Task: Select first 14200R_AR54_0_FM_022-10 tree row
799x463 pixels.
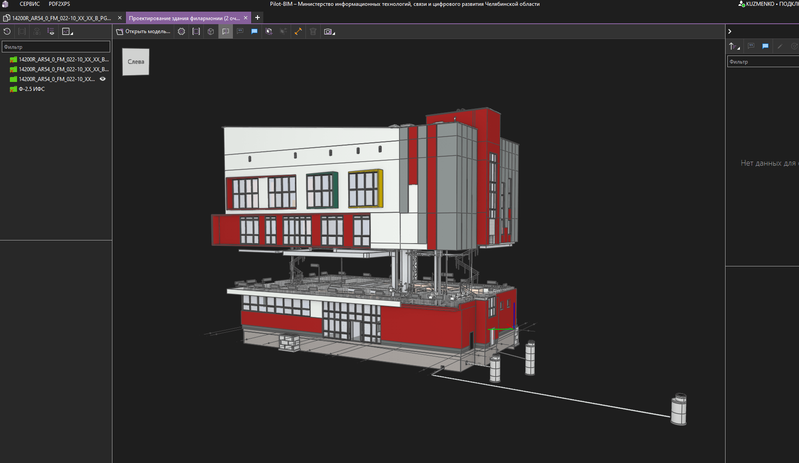Action: pyautogui.click(x=64, y=60)
